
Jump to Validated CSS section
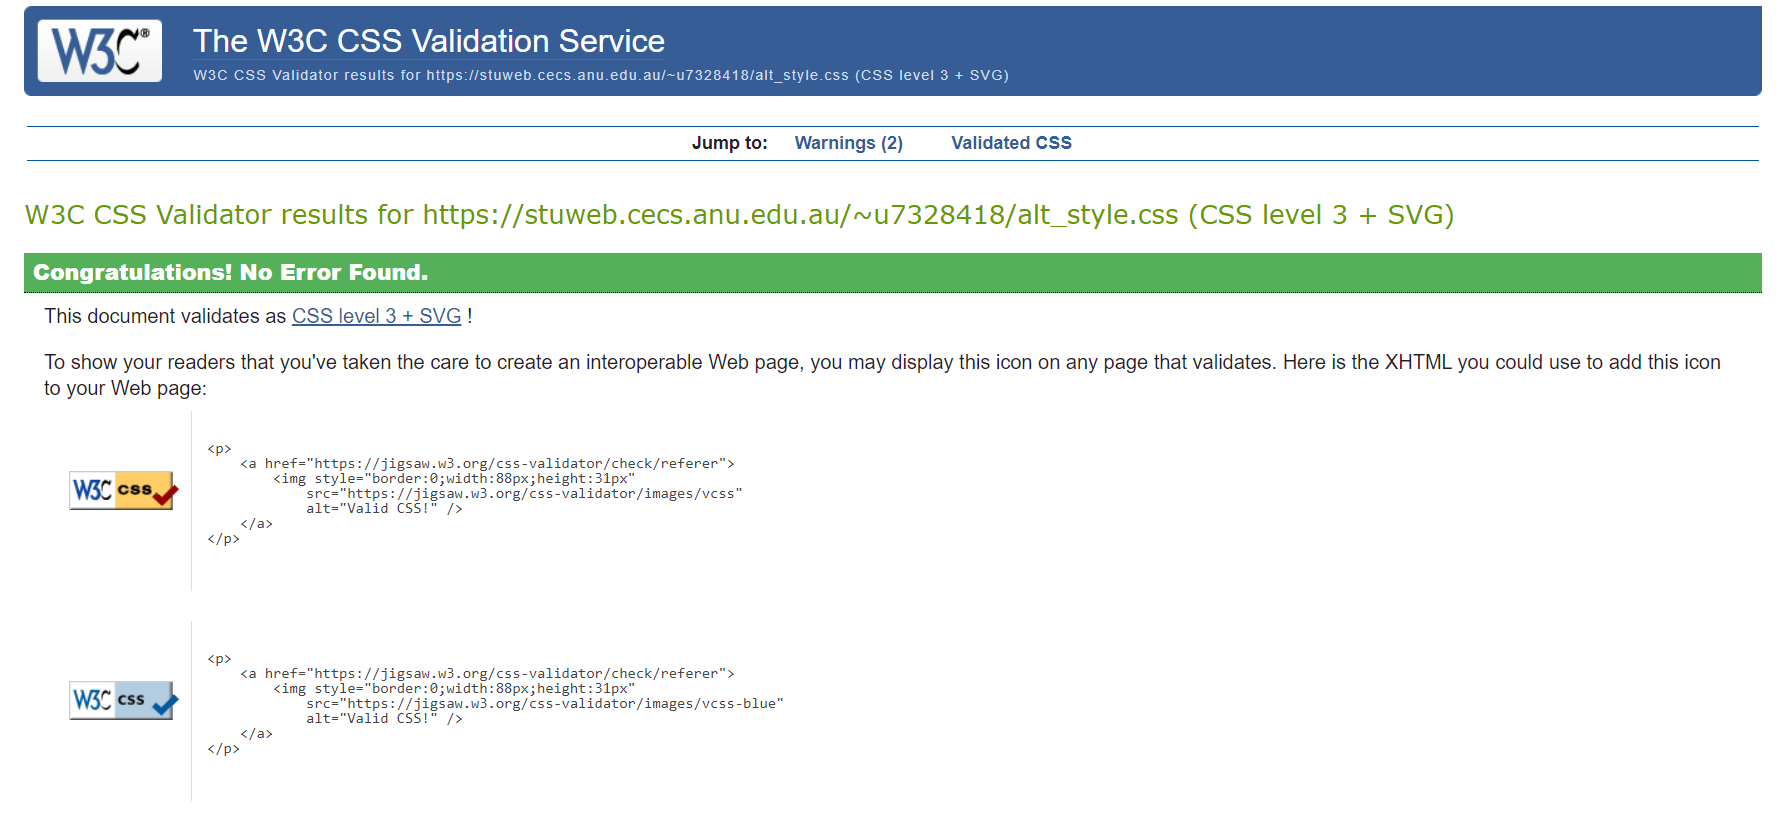click(1011, 143)
